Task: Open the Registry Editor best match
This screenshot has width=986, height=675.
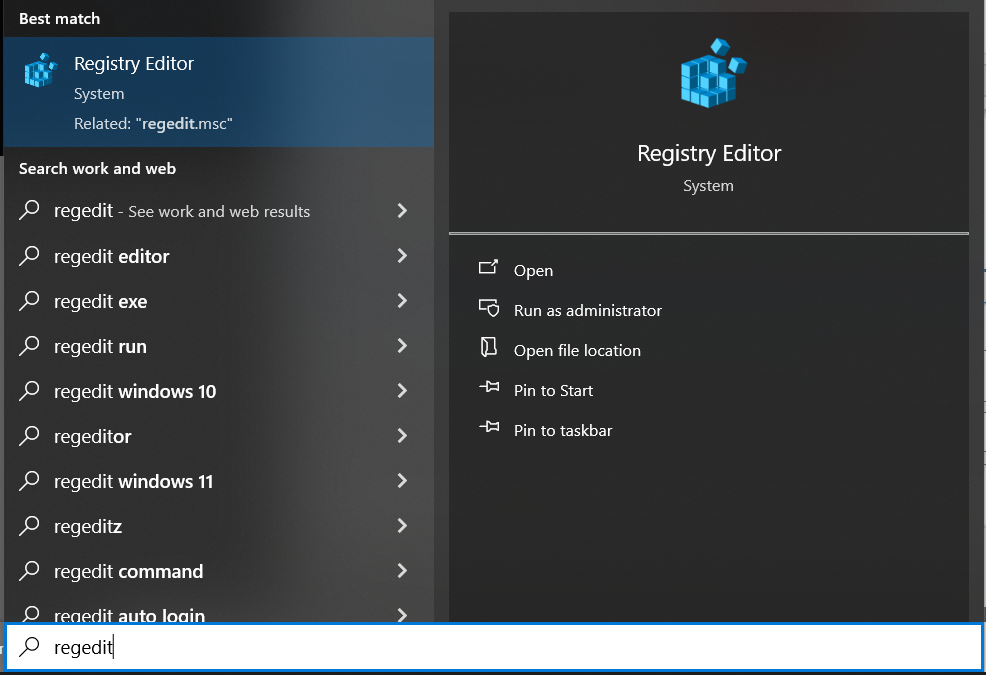Action: 134,63
